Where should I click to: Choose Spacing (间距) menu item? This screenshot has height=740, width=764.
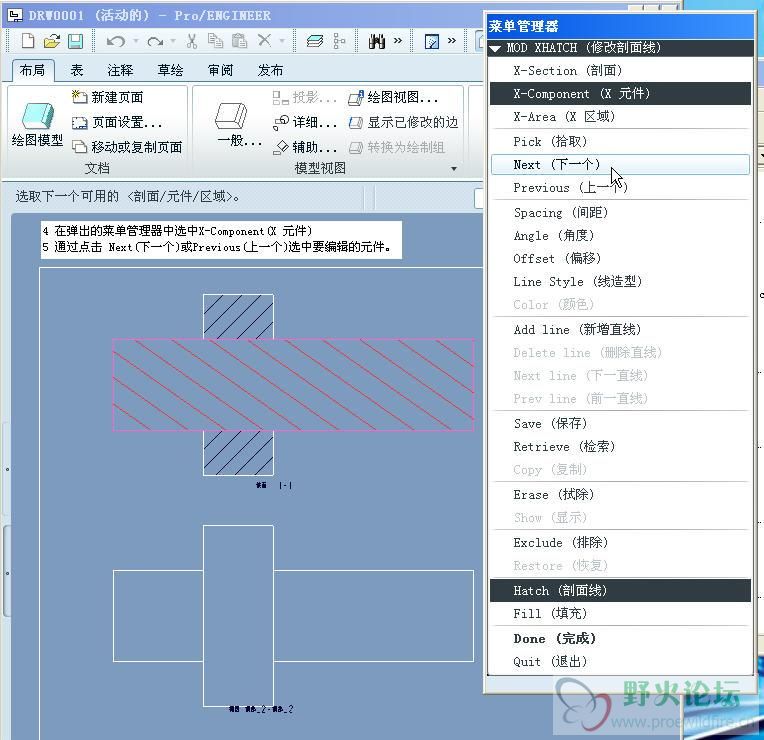click(x=620, y=213)
